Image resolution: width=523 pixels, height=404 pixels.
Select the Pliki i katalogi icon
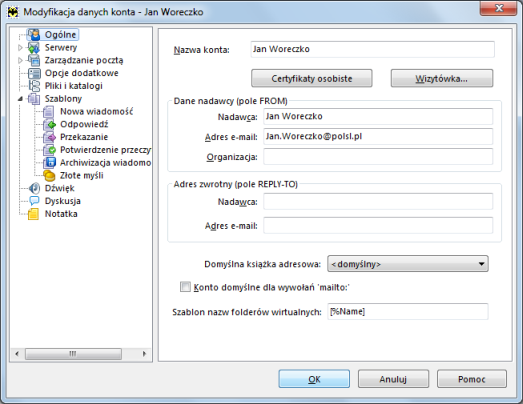click(34, 86)
